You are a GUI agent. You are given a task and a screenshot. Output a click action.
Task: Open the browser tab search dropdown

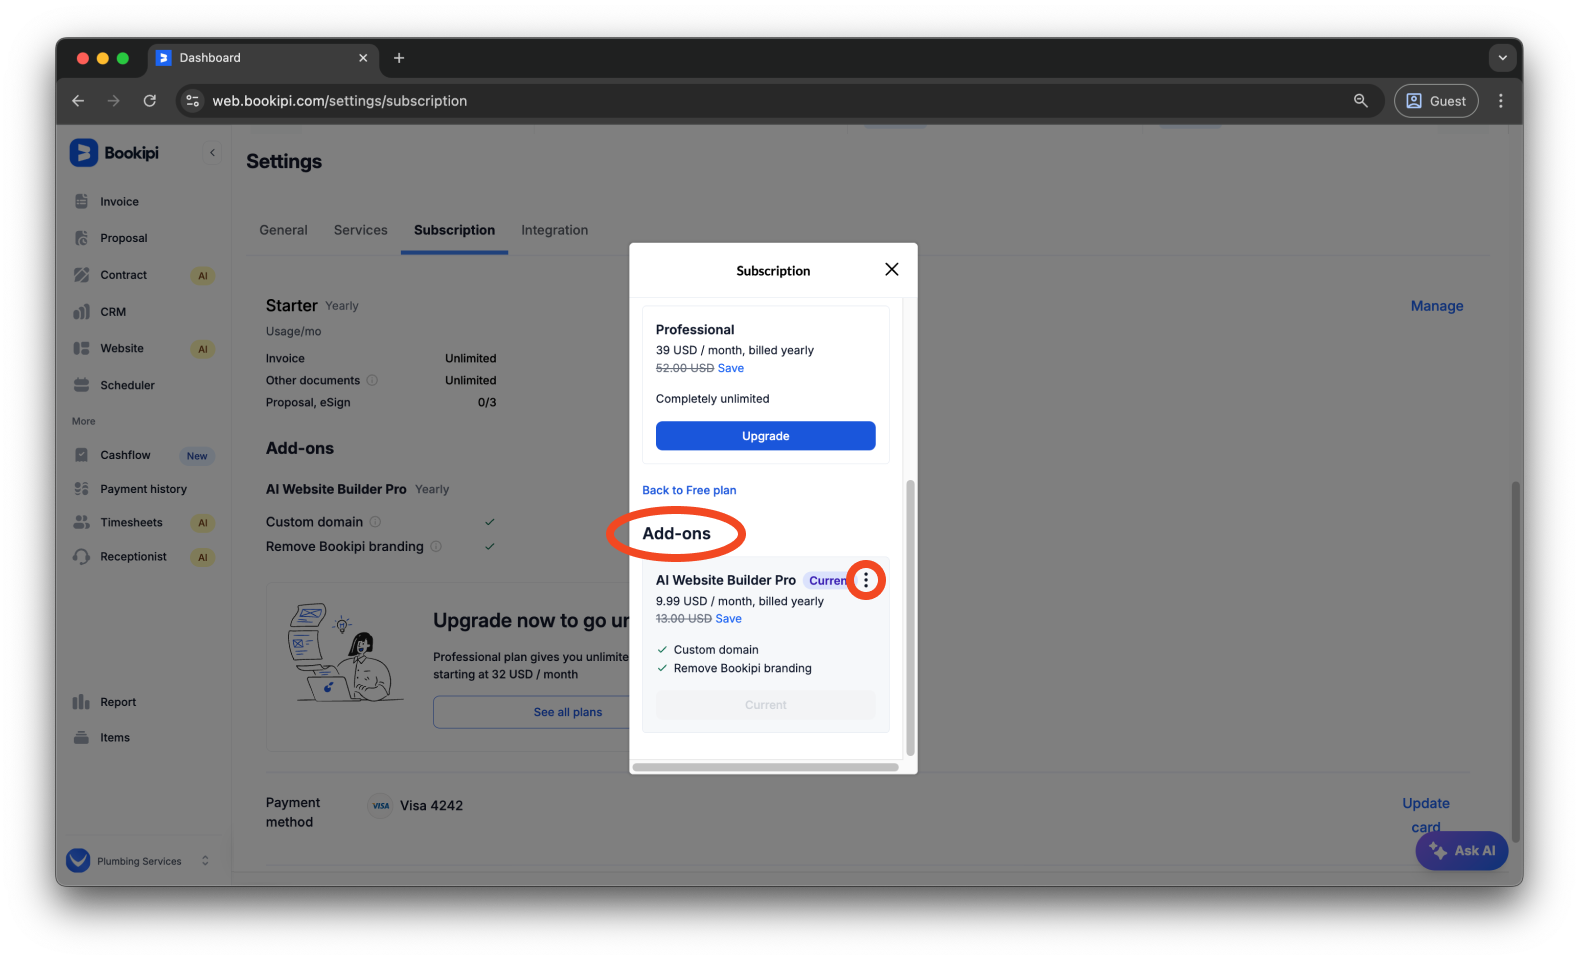pyautogui.click(x=1502, y=58)
